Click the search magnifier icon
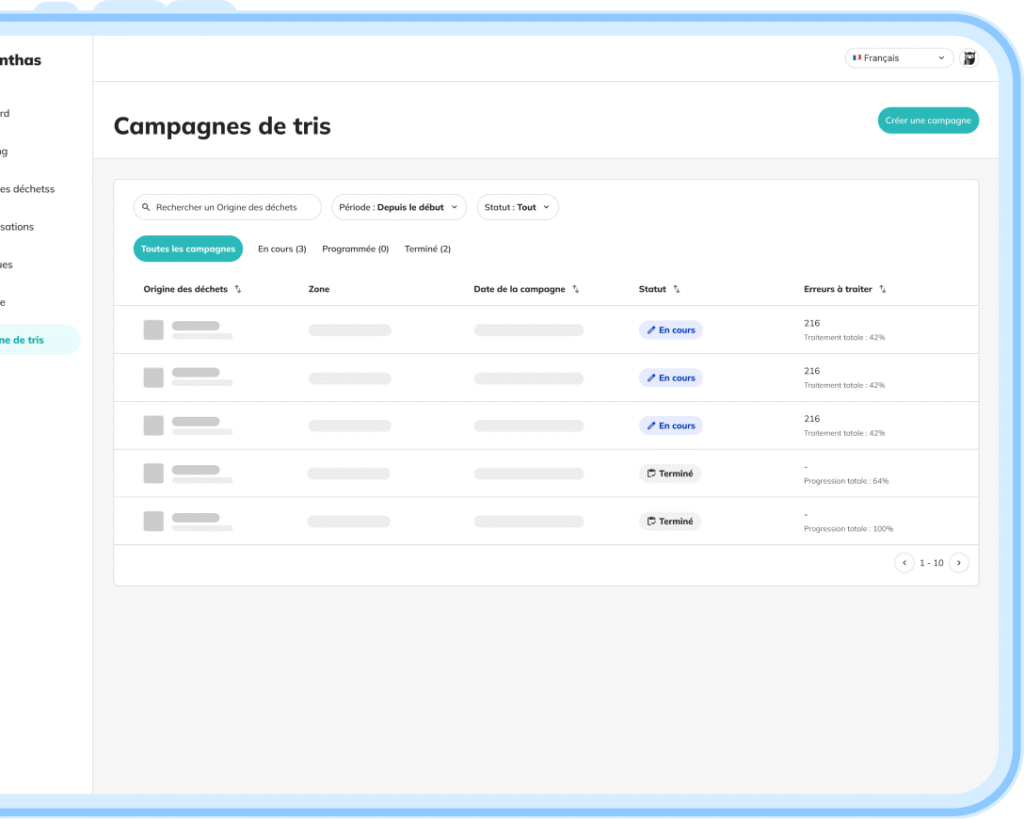This screenshot has height=819, width=1024. (x=146, y=207)
